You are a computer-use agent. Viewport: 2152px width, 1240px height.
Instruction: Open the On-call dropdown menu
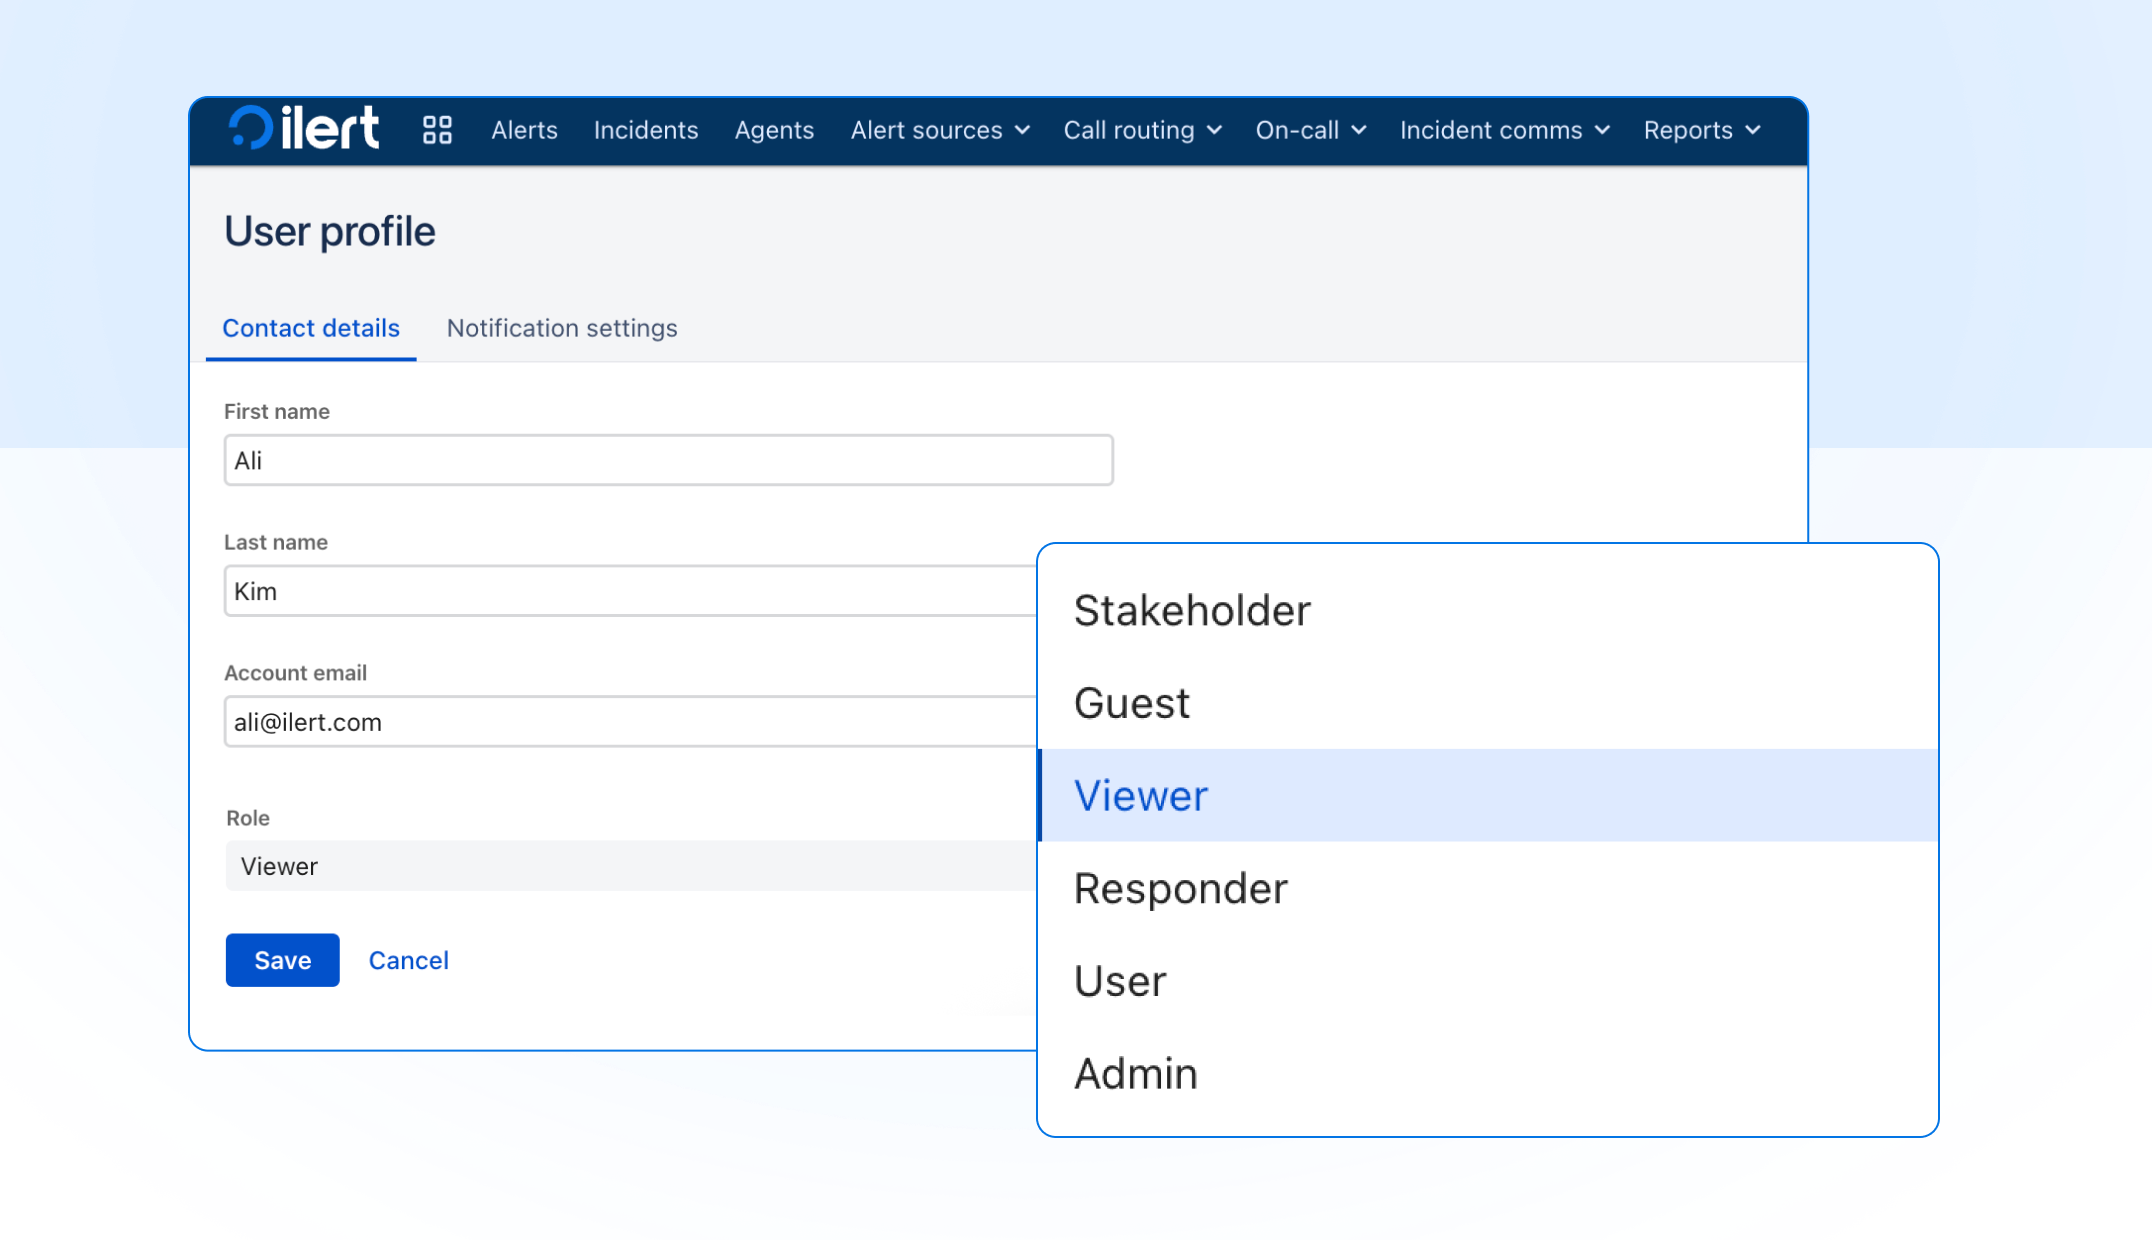tap(1310, 130)
